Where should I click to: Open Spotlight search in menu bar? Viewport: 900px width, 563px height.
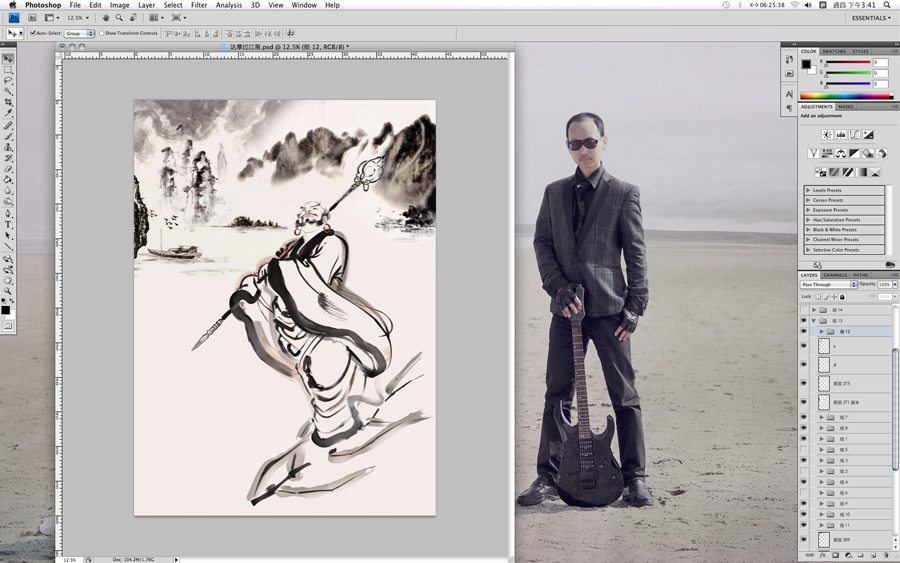click(x=887, y=5)
